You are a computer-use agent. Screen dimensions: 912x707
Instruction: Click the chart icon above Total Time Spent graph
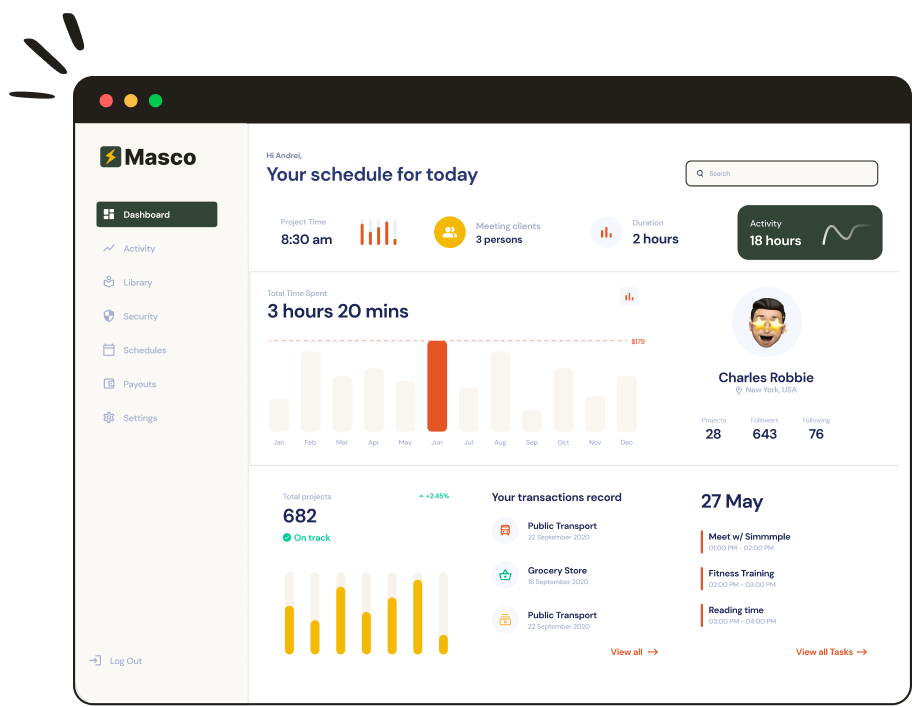629,296
